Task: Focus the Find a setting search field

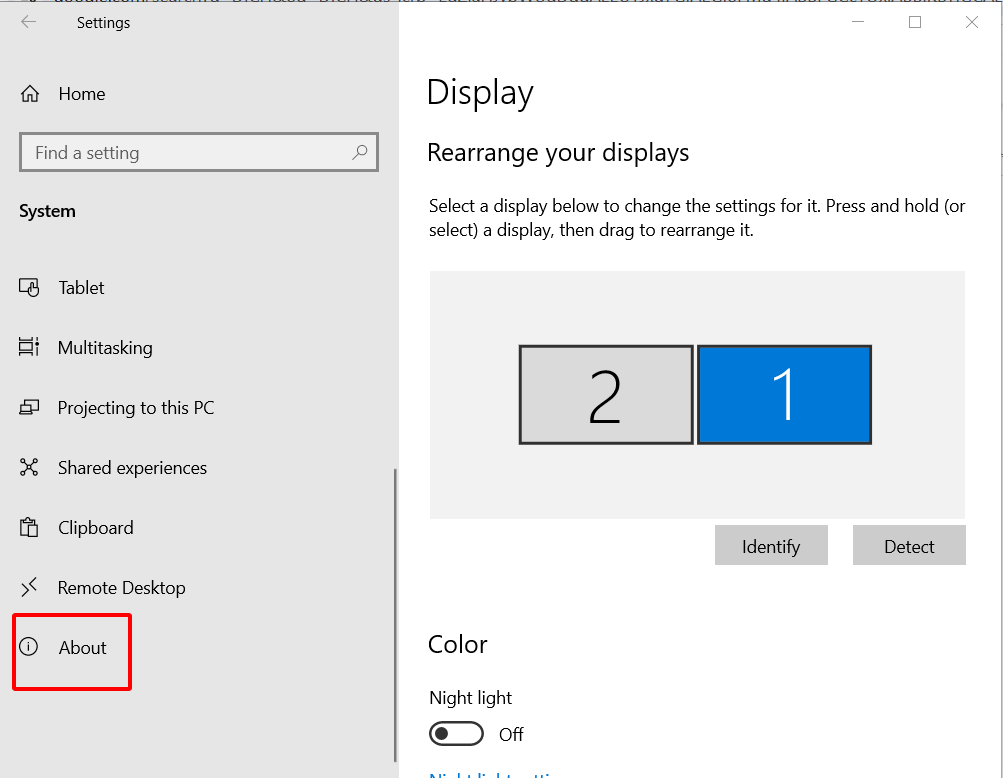Action: pyautogui.click(x=190, y=153)
